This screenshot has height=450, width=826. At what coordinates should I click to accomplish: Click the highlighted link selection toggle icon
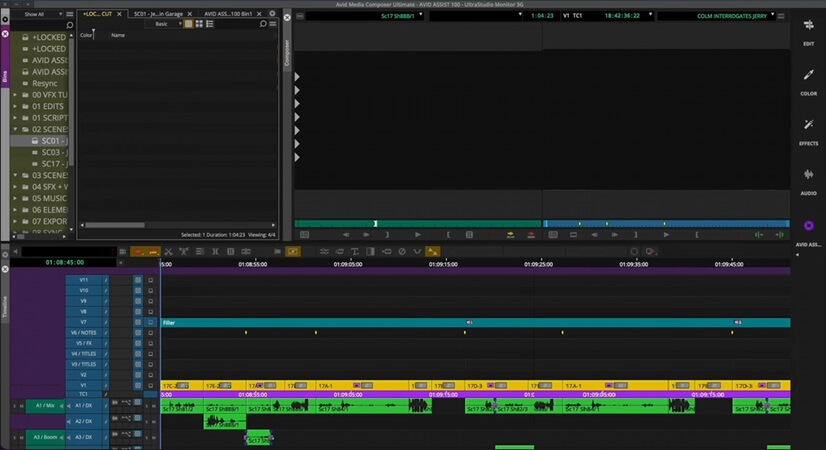click(x=293, y=252)
